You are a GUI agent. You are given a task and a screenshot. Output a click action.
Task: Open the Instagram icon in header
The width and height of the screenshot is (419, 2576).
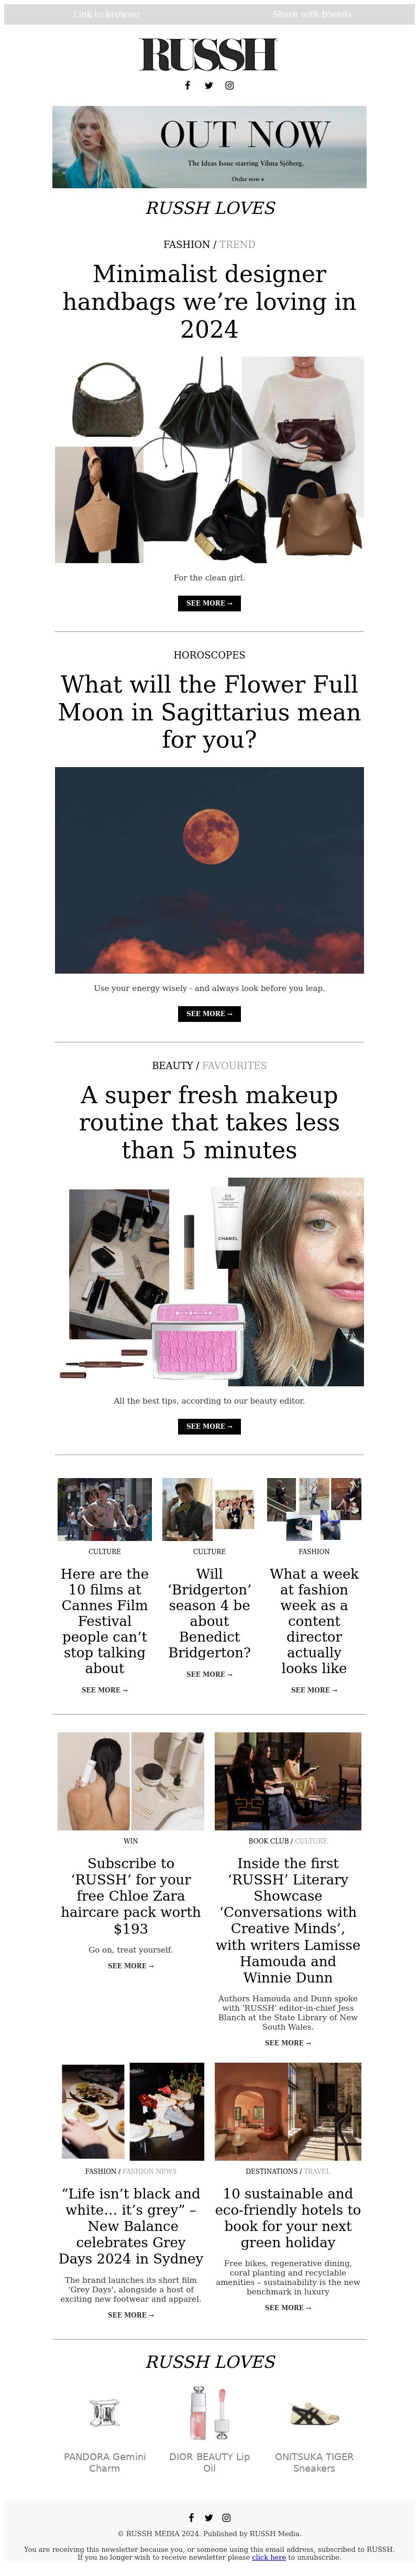[x=229, y=85]
